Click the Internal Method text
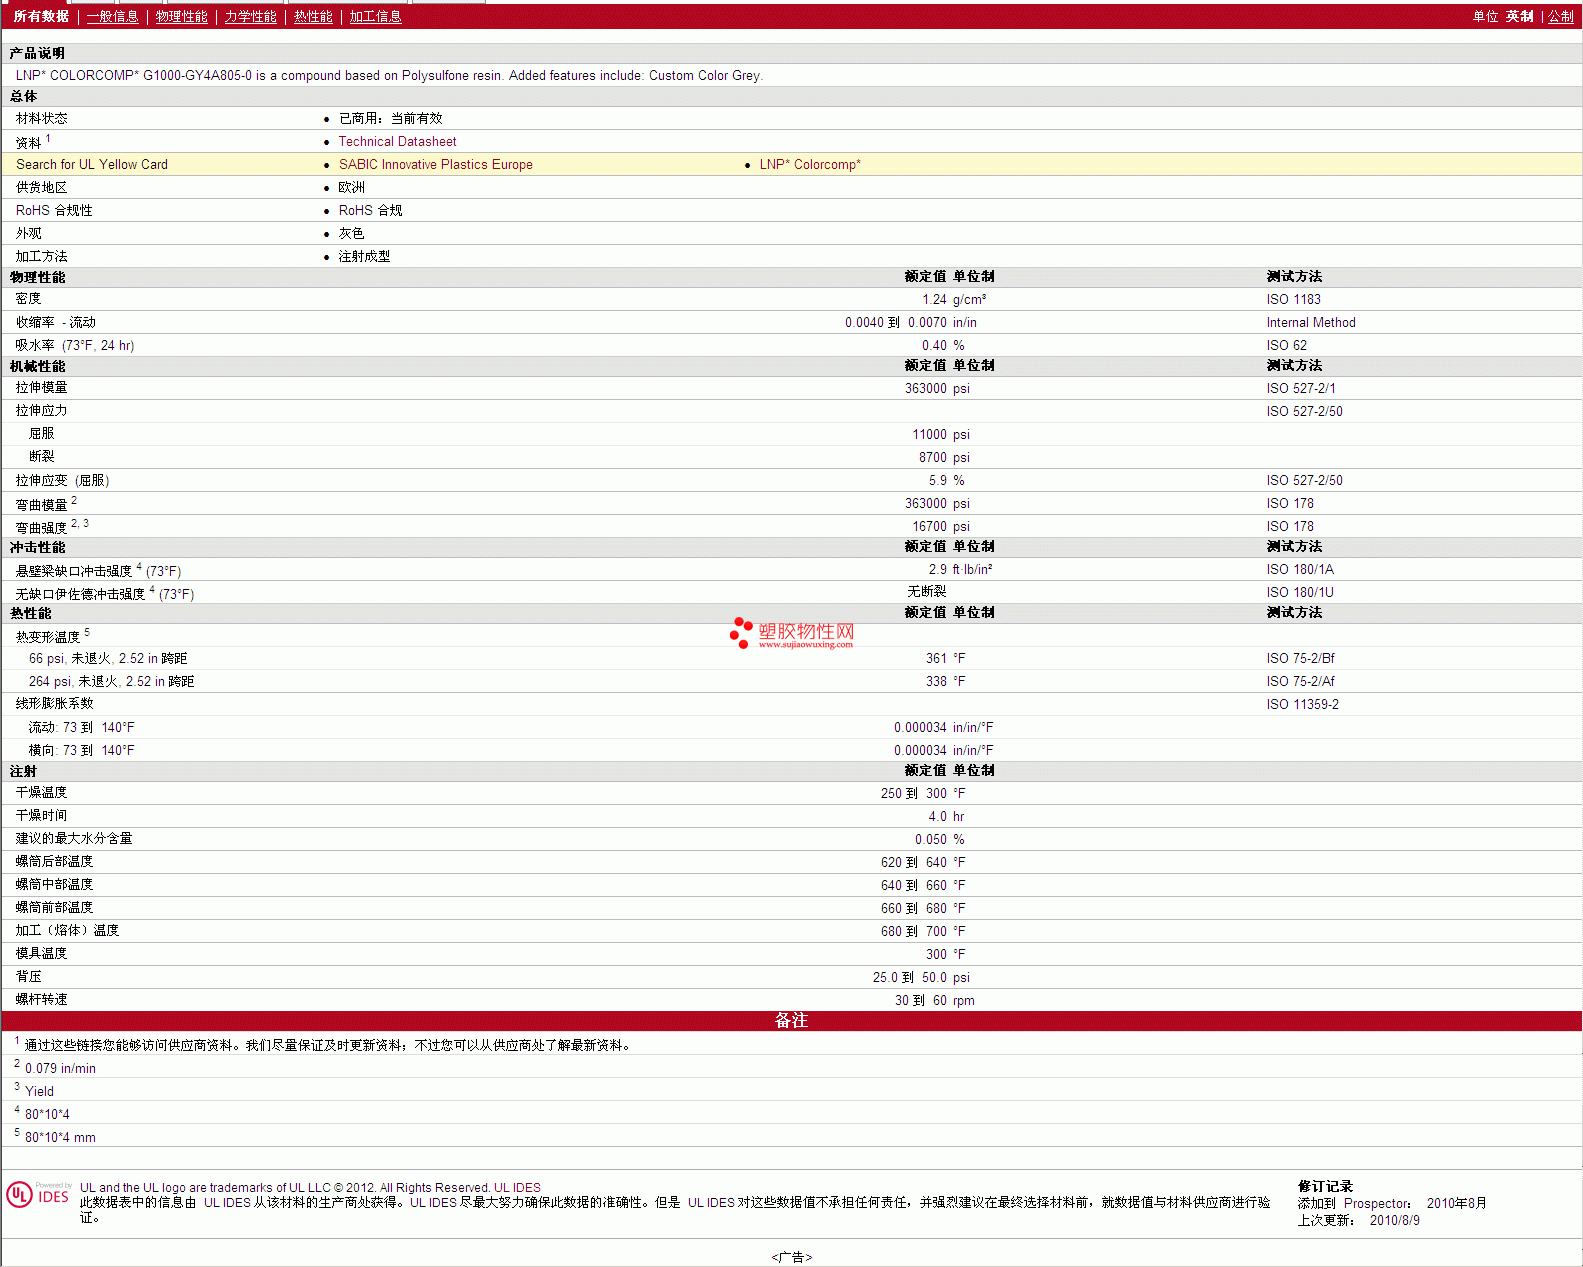Image resolution: width=1583 pixels, height=1267 pixels. click(x=1311, y=323)
